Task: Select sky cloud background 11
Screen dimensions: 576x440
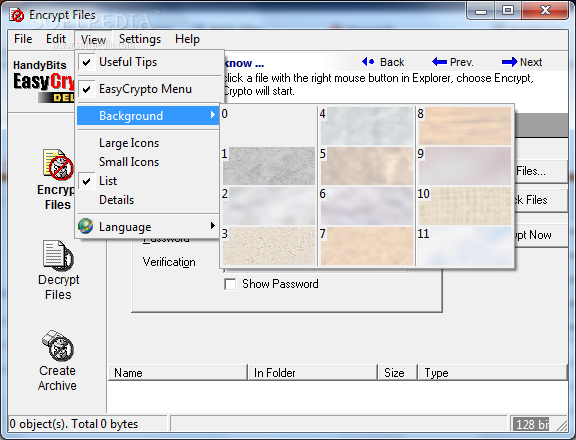Action: pyautogui.click(x=464, y=246)
